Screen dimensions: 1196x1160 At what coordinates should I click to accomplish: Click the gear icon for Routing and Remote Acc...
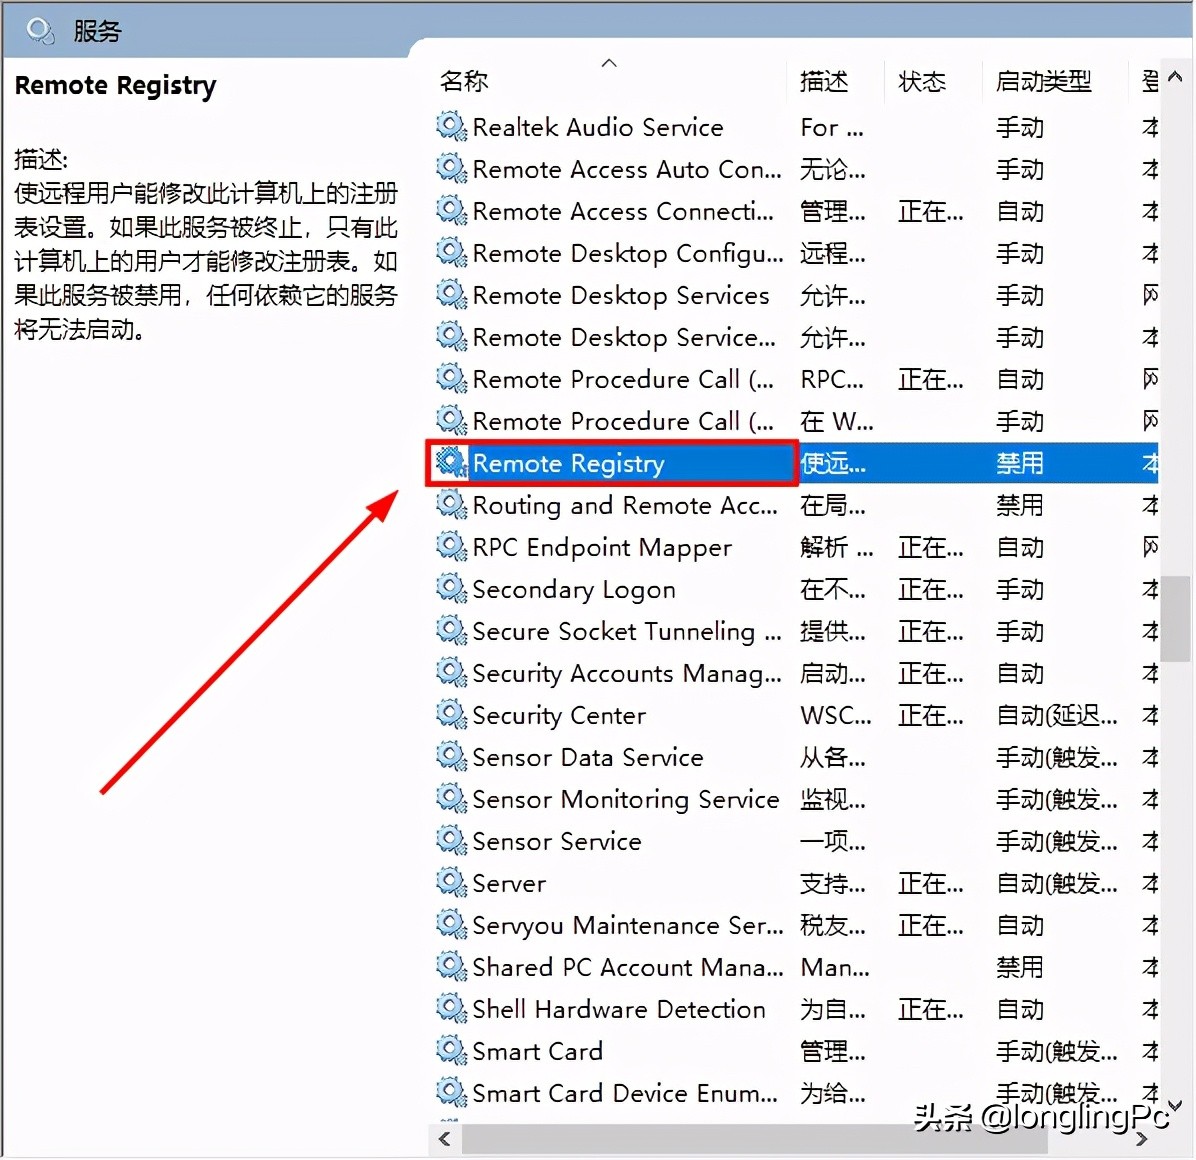point(451,505)
